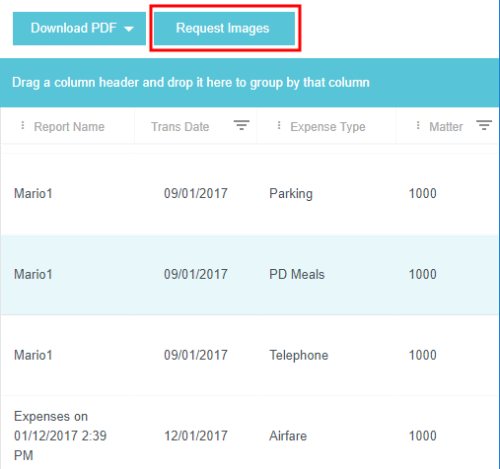The height and width of the screenshot is (469, 500).
Task: Click matter 1000 in Parking row
Action: coord(422,193)
